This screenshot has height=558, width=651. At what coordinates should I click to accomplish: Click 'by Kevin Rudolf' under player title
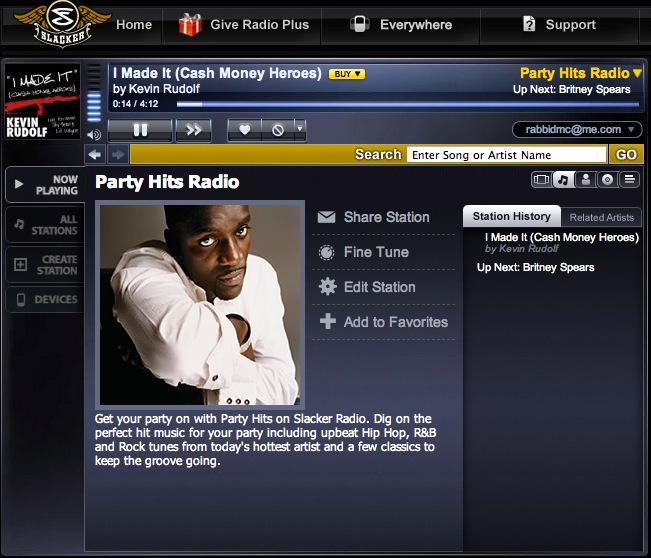(x=156, y=89)
